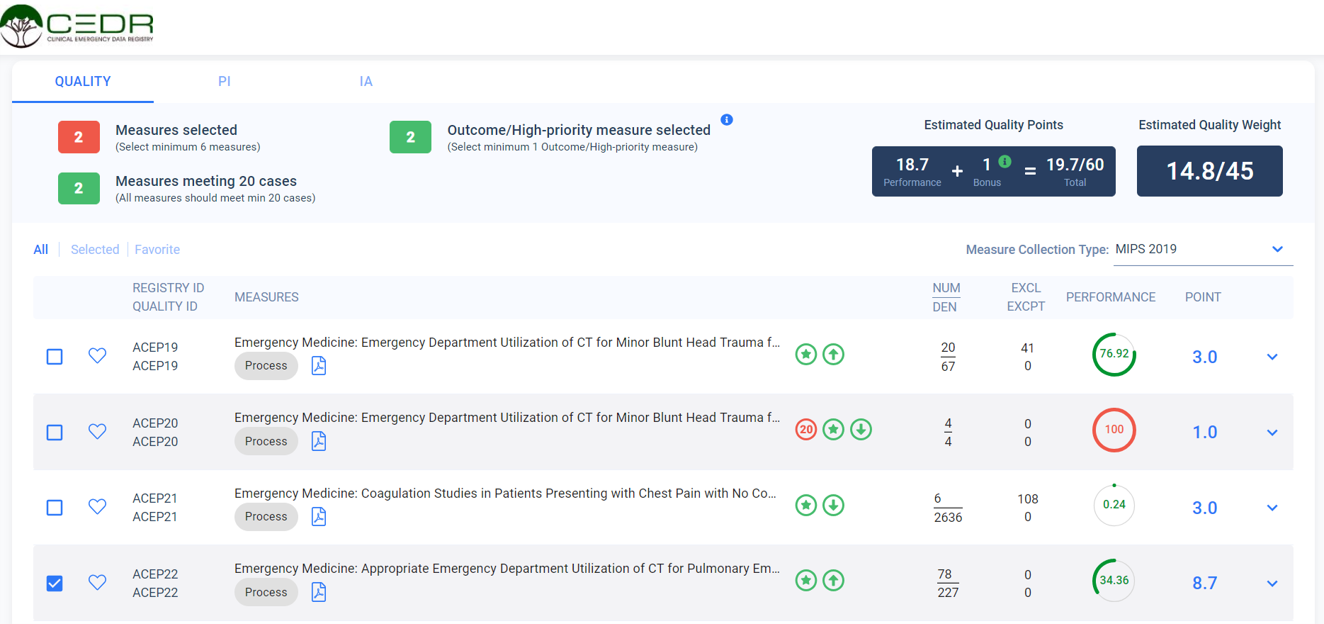Click the down arrow icon for ACEP21
The height and width of the screenshot is (624, 1324).
[x=833, y=505]
